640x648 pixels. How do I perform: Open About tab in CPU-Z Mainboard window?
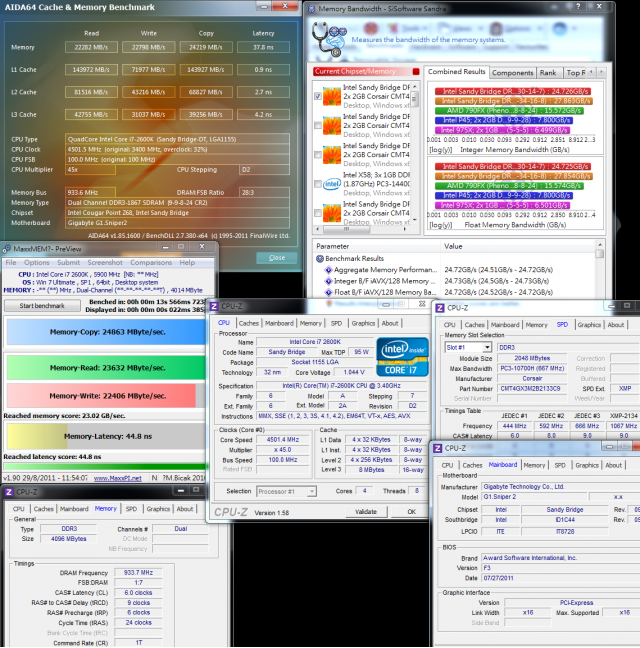614,465
